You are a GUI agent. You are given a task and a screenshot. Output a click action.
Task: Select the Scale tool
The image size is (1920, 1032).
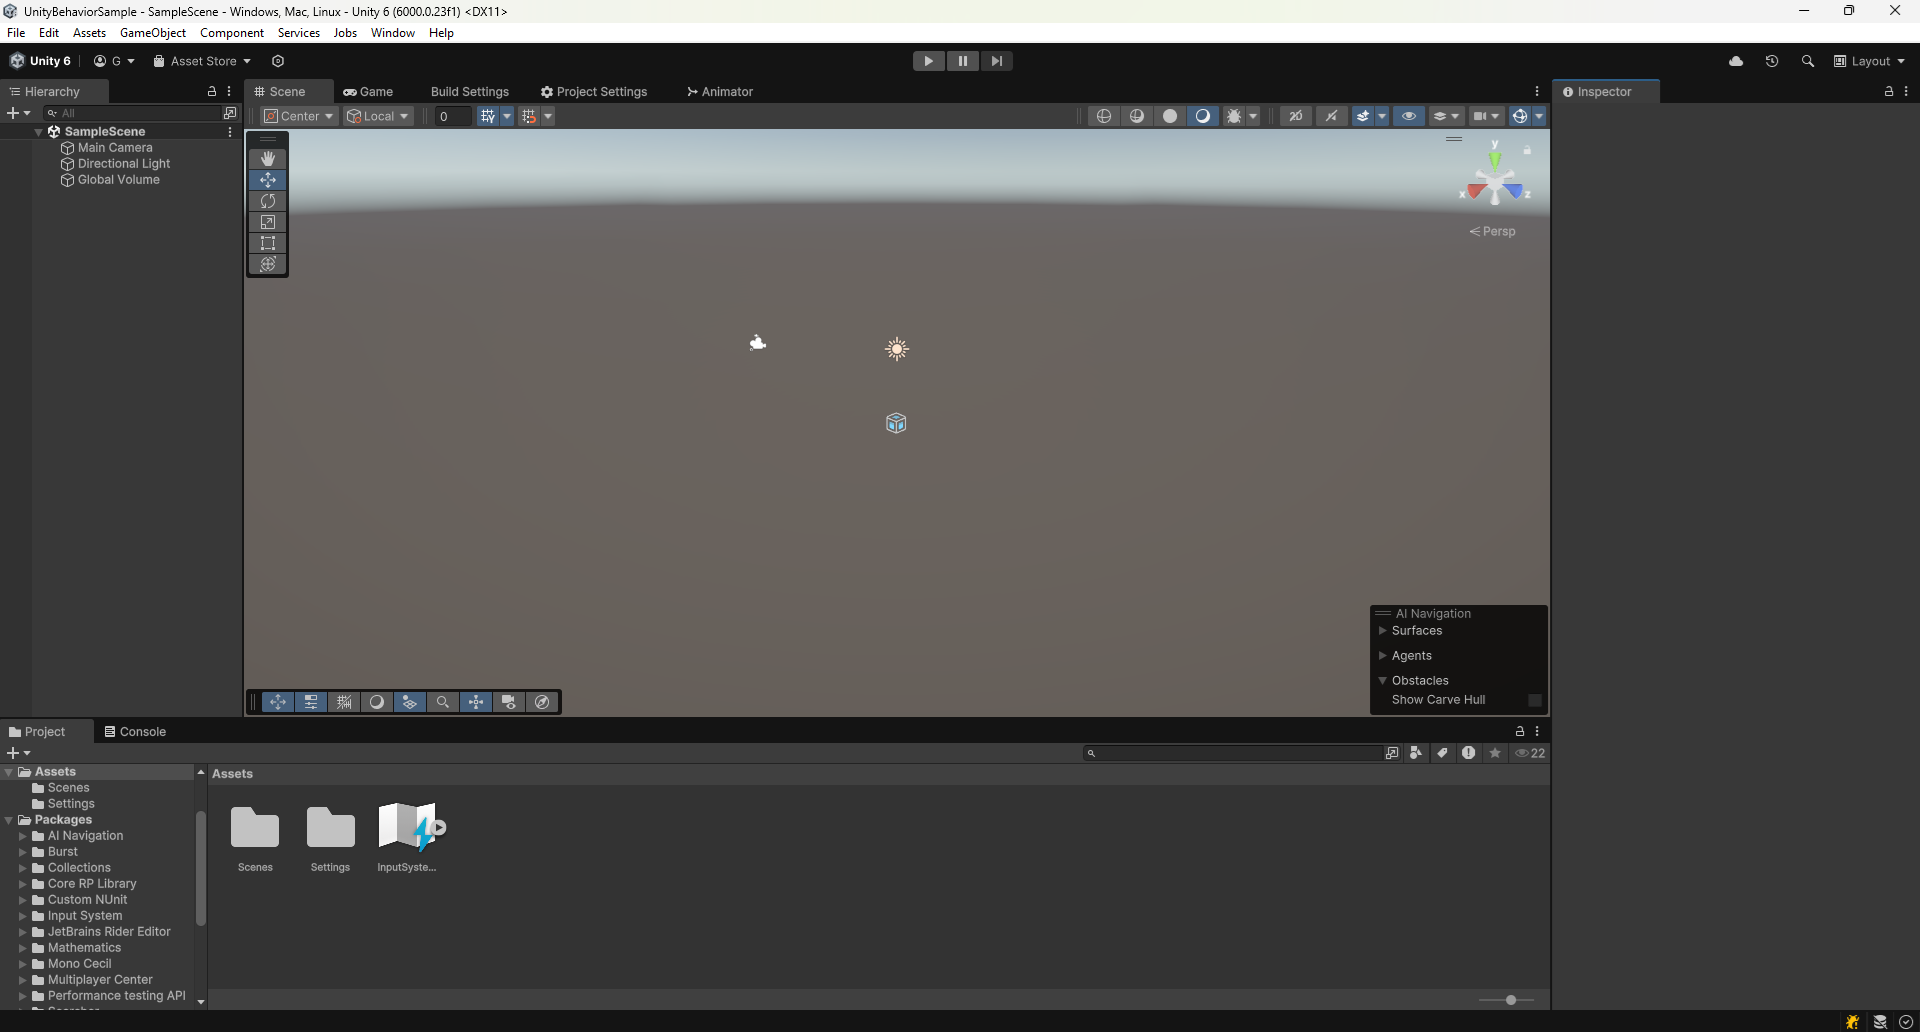(268, 222)
